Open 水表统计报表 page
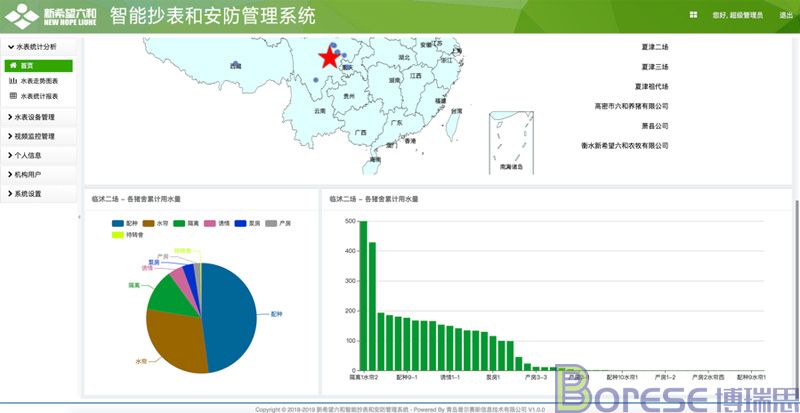The width and height of the screenshot is (800, 413). 39,96
